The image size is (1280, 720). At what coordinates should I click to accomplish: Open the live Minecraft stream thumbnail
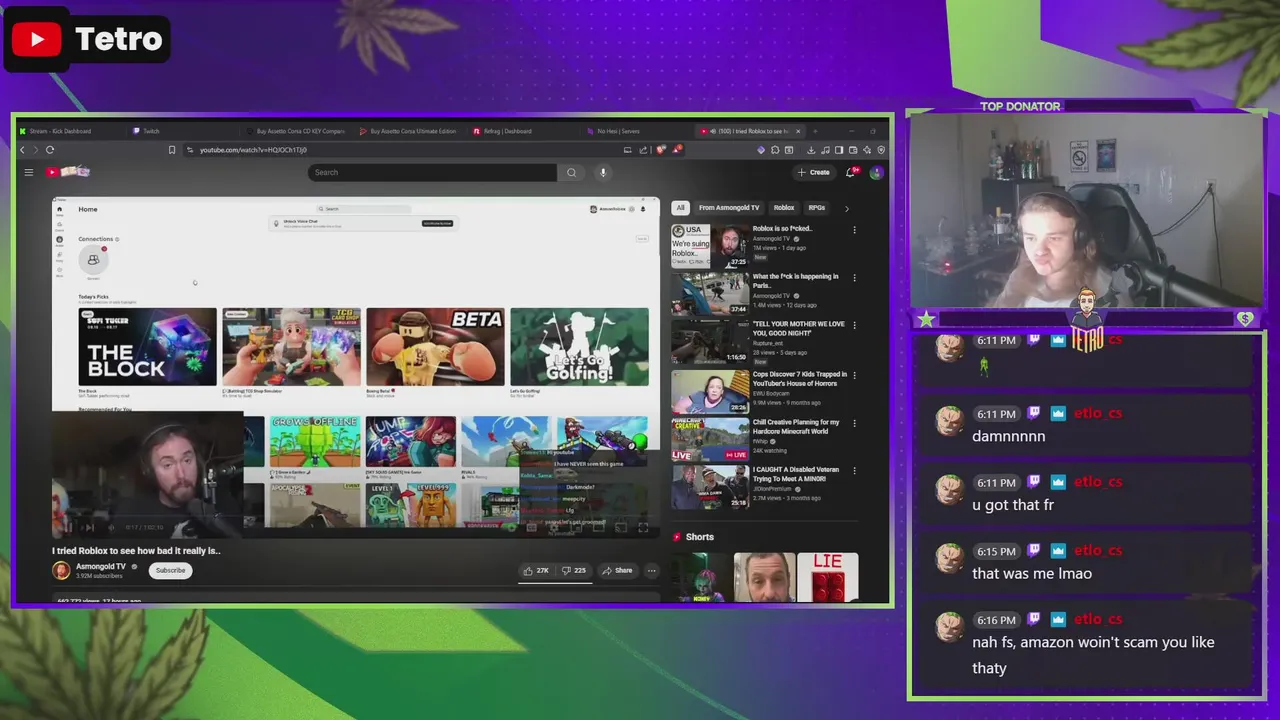[x=710, y=440]
